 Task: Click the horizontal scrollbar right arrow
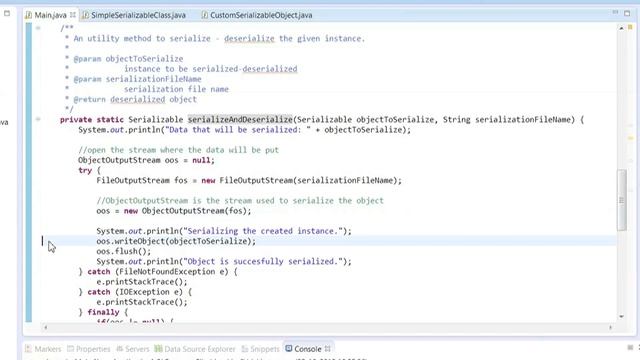point(611,327)
